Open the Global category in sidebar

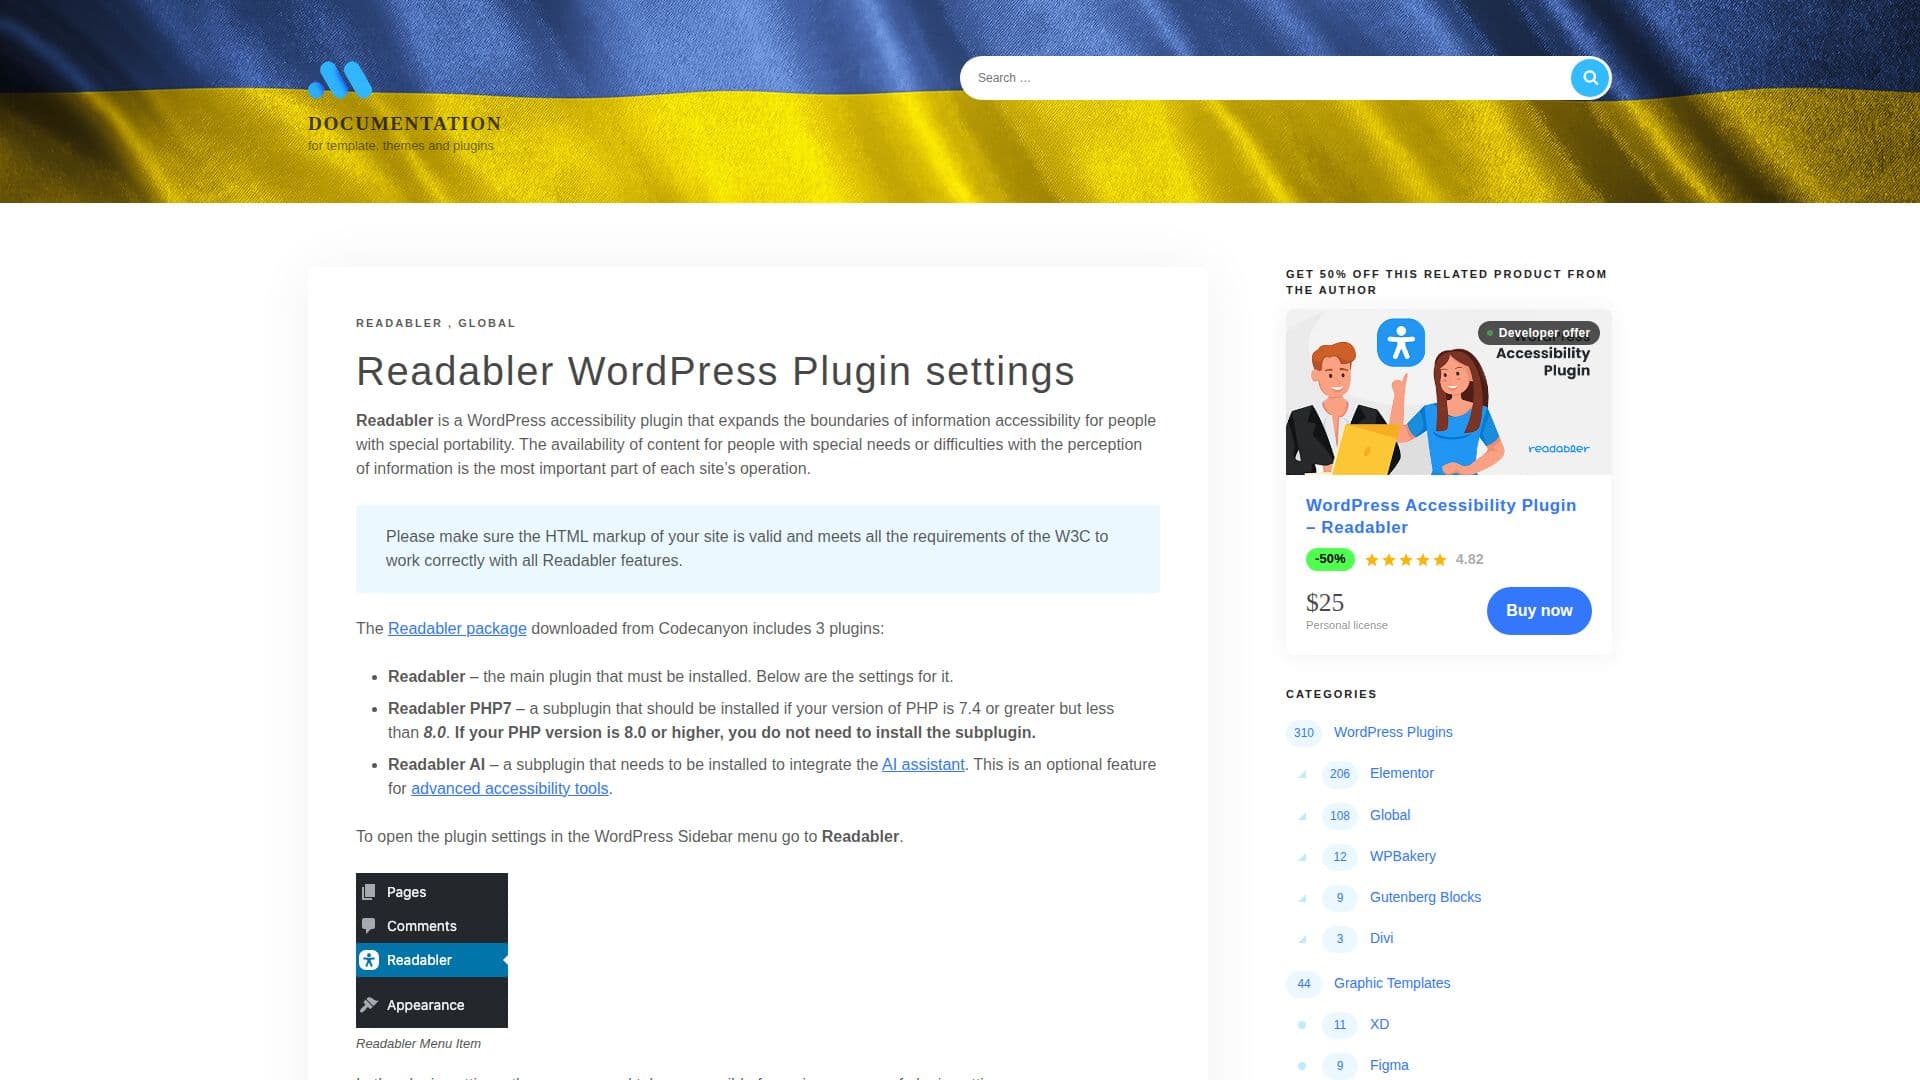(x=1389, y=815)
